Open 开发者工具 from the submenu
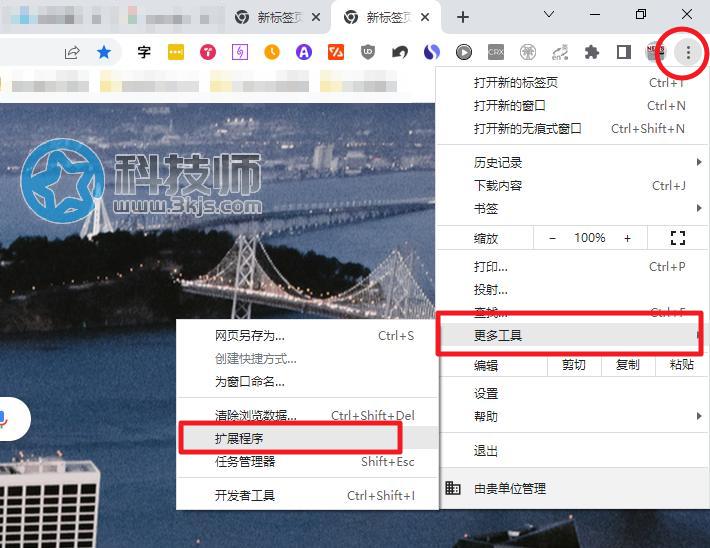710x548 pixels. click(307, 495)
